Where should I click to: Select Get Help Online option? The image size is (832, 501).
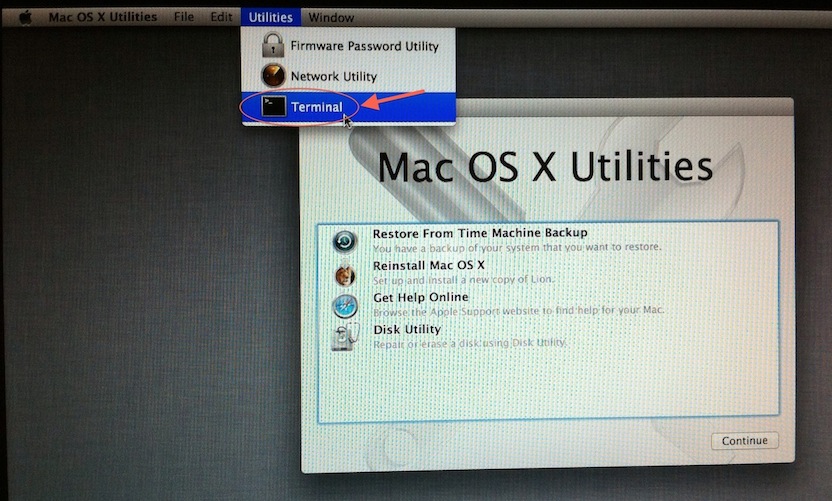(421, 297)
